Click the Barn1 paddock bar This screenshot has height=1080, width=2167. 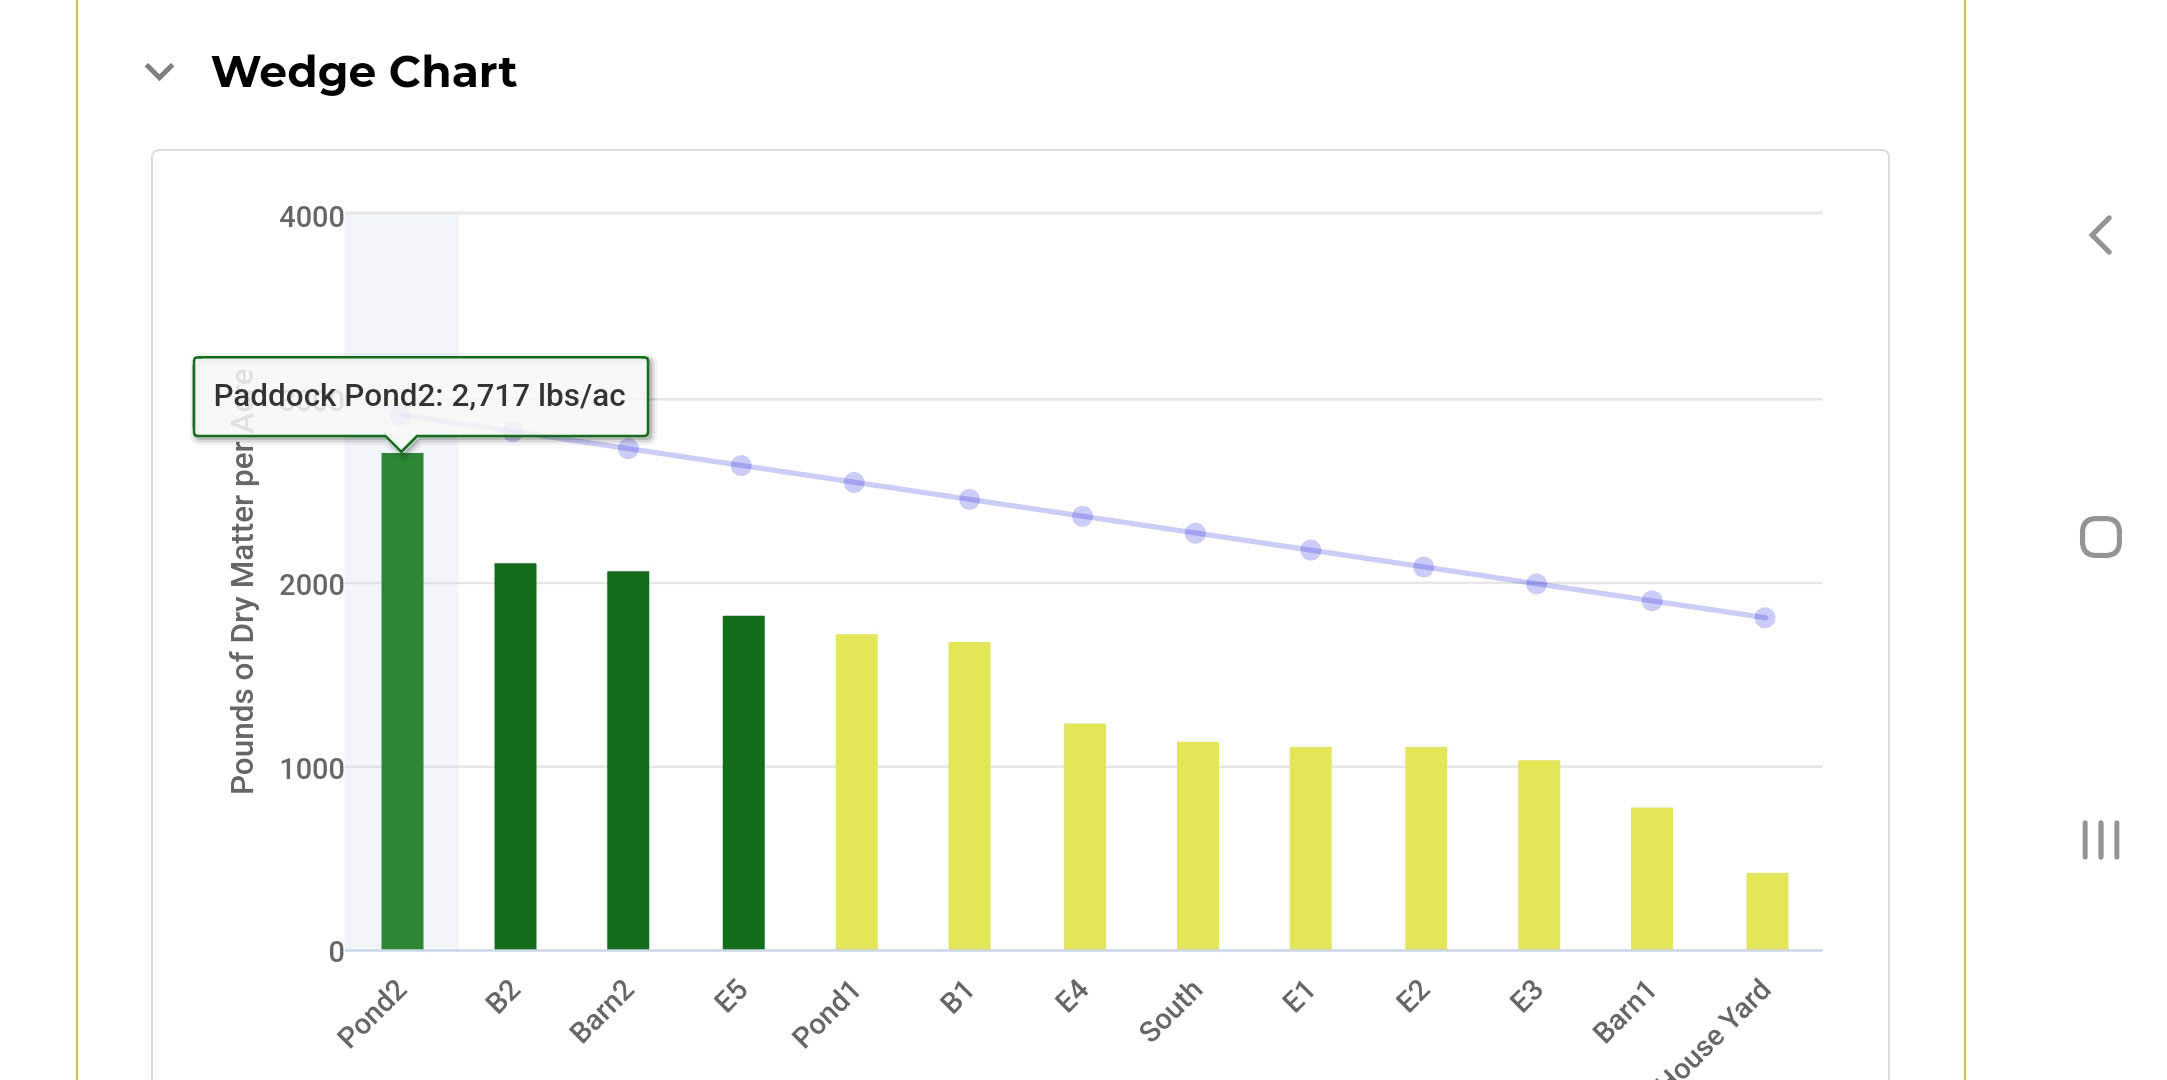point(1651,878)
